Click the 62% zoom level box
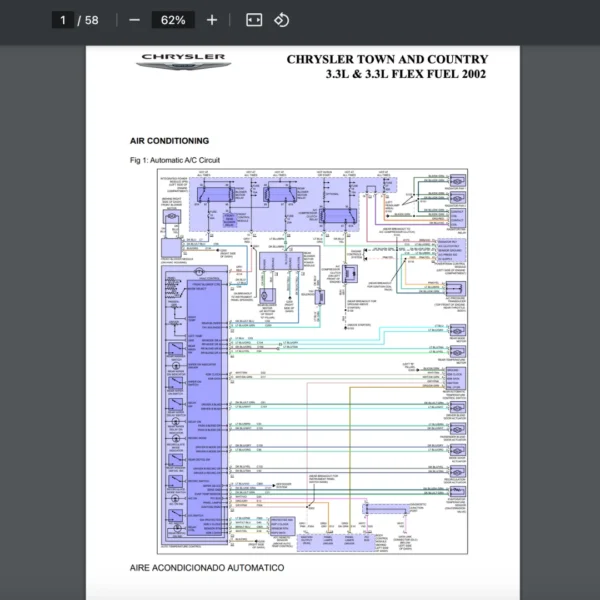The width and height of the screenshot is (600, 600). (x=172, y=20)
